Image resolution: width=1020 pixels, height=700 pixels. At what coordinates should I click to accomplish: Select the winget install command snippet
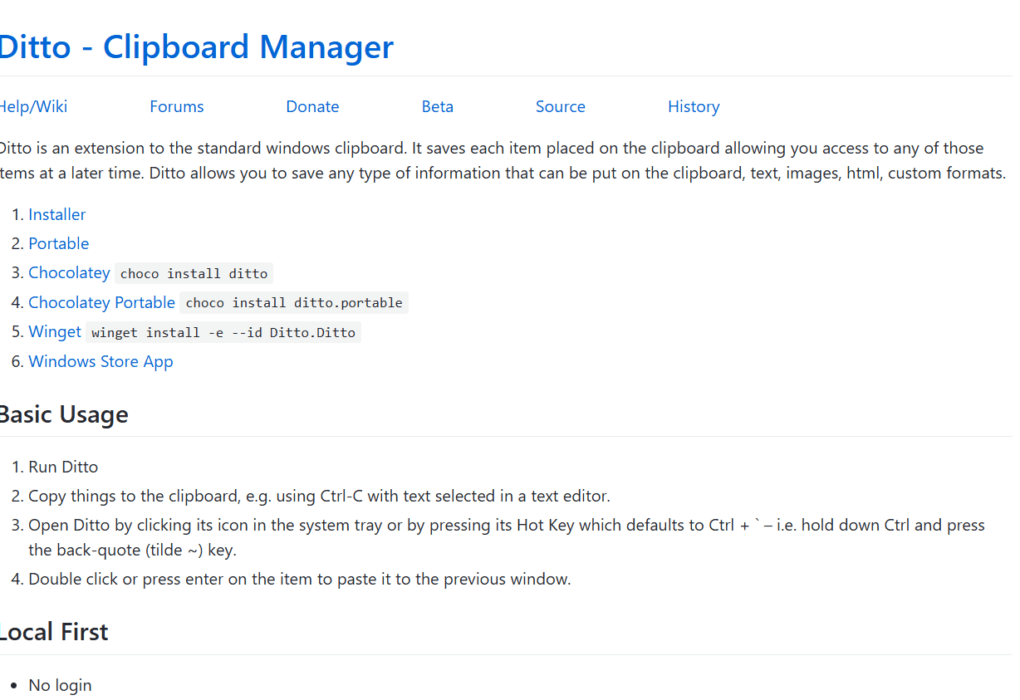(220, 332)
